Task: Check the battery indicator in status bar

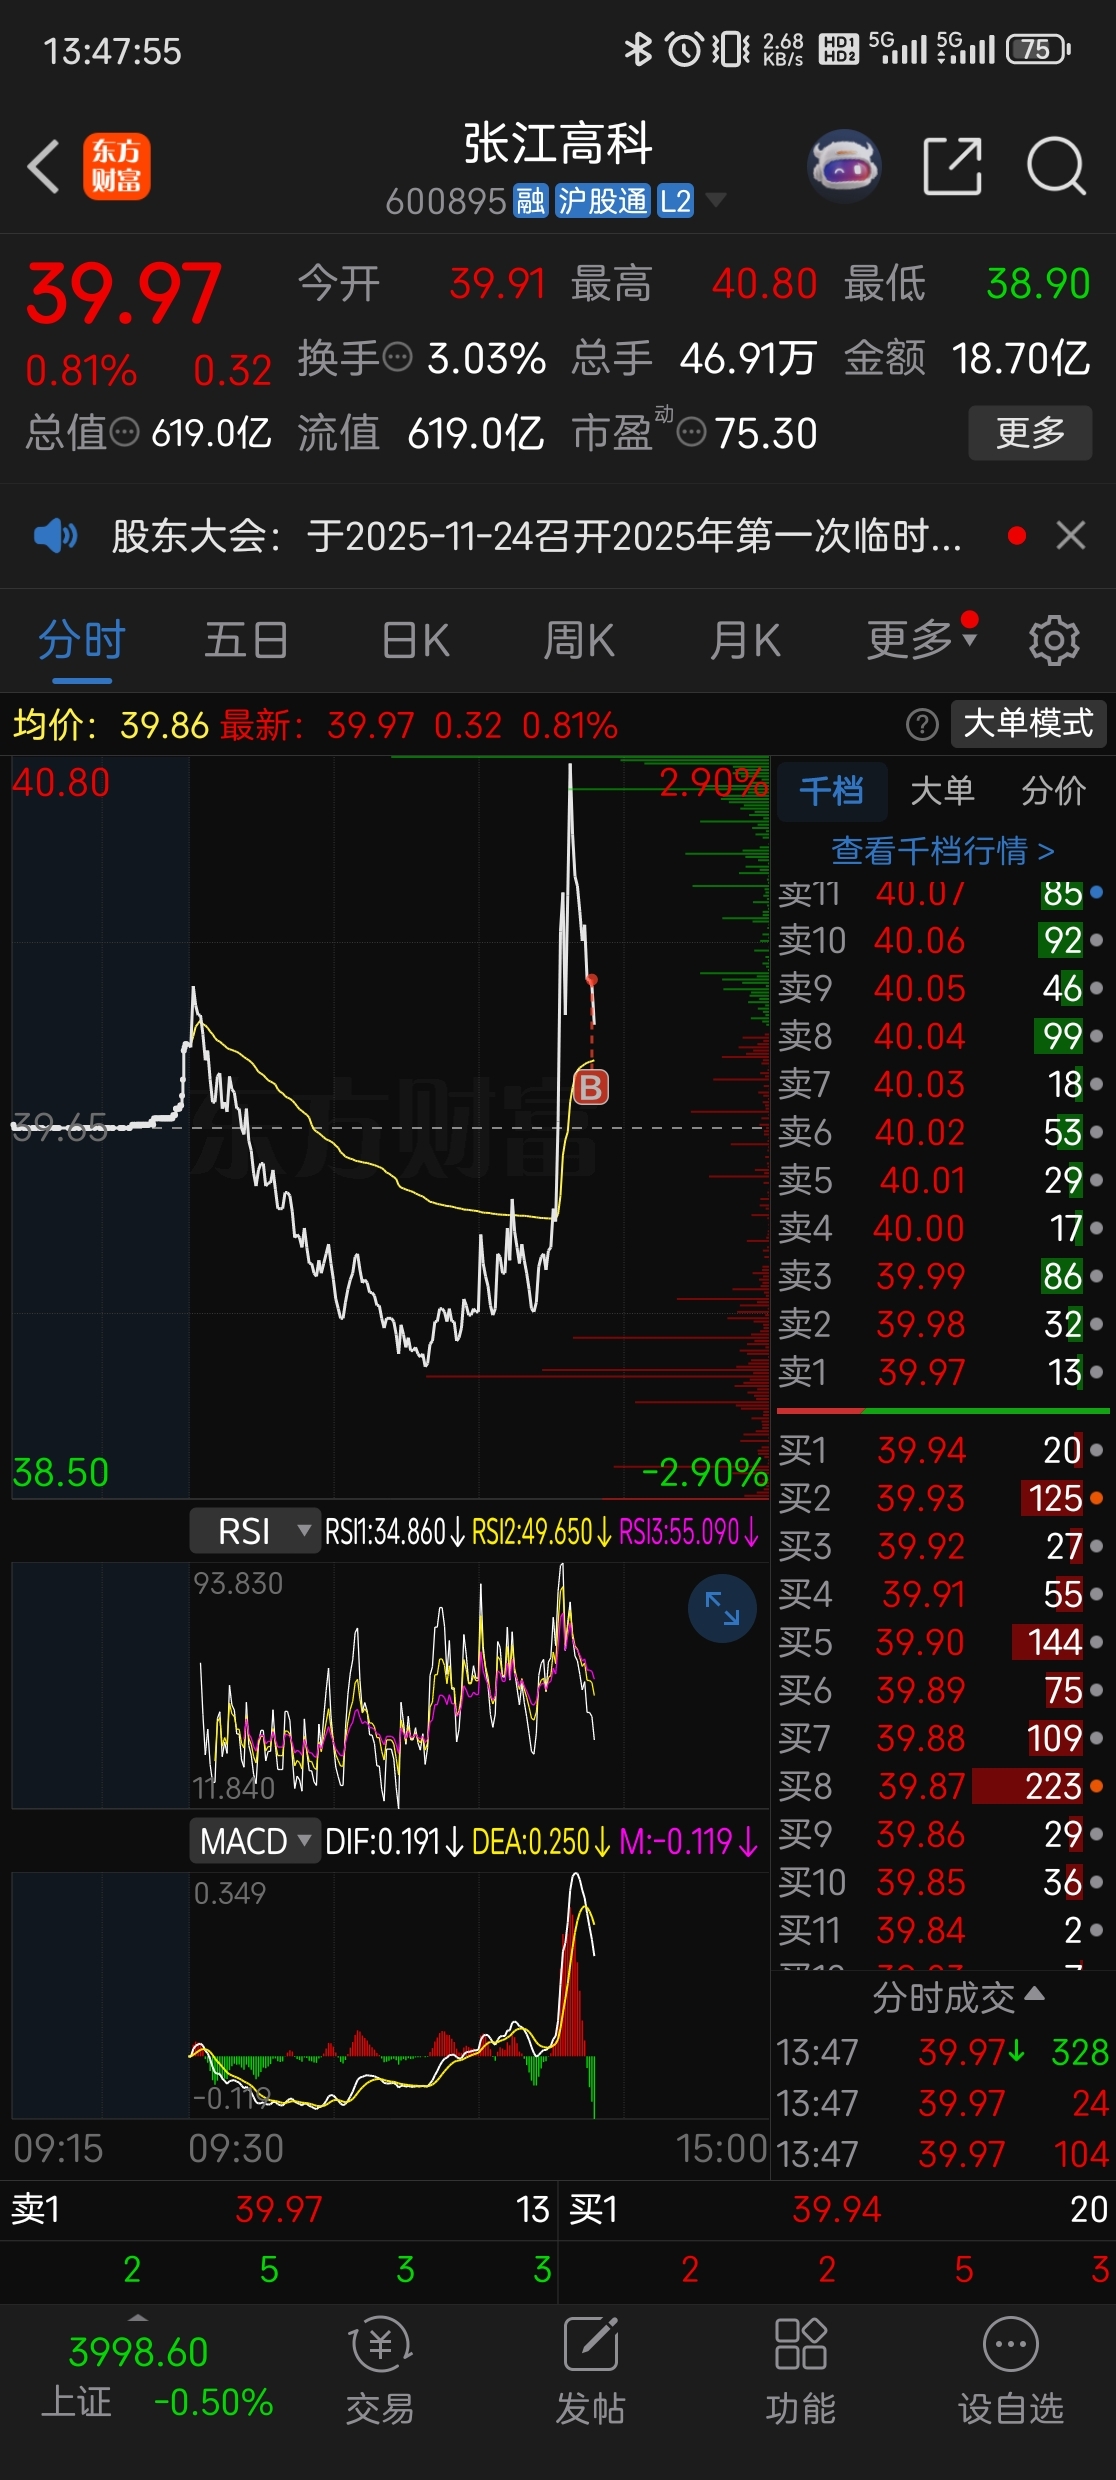Action: [x=1038, y=49]
